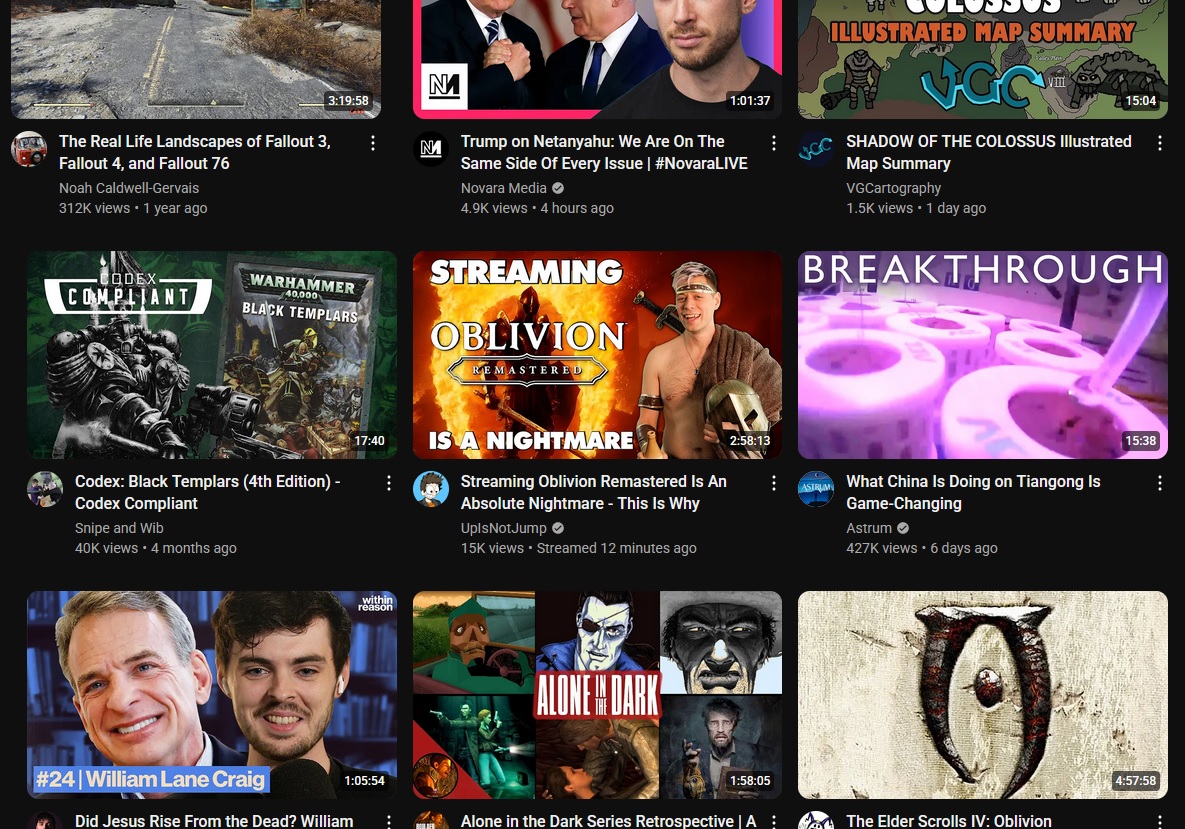Click the 1:05:54 duration badge
This screenshot has height=829, width=1185.
point(364,781)
